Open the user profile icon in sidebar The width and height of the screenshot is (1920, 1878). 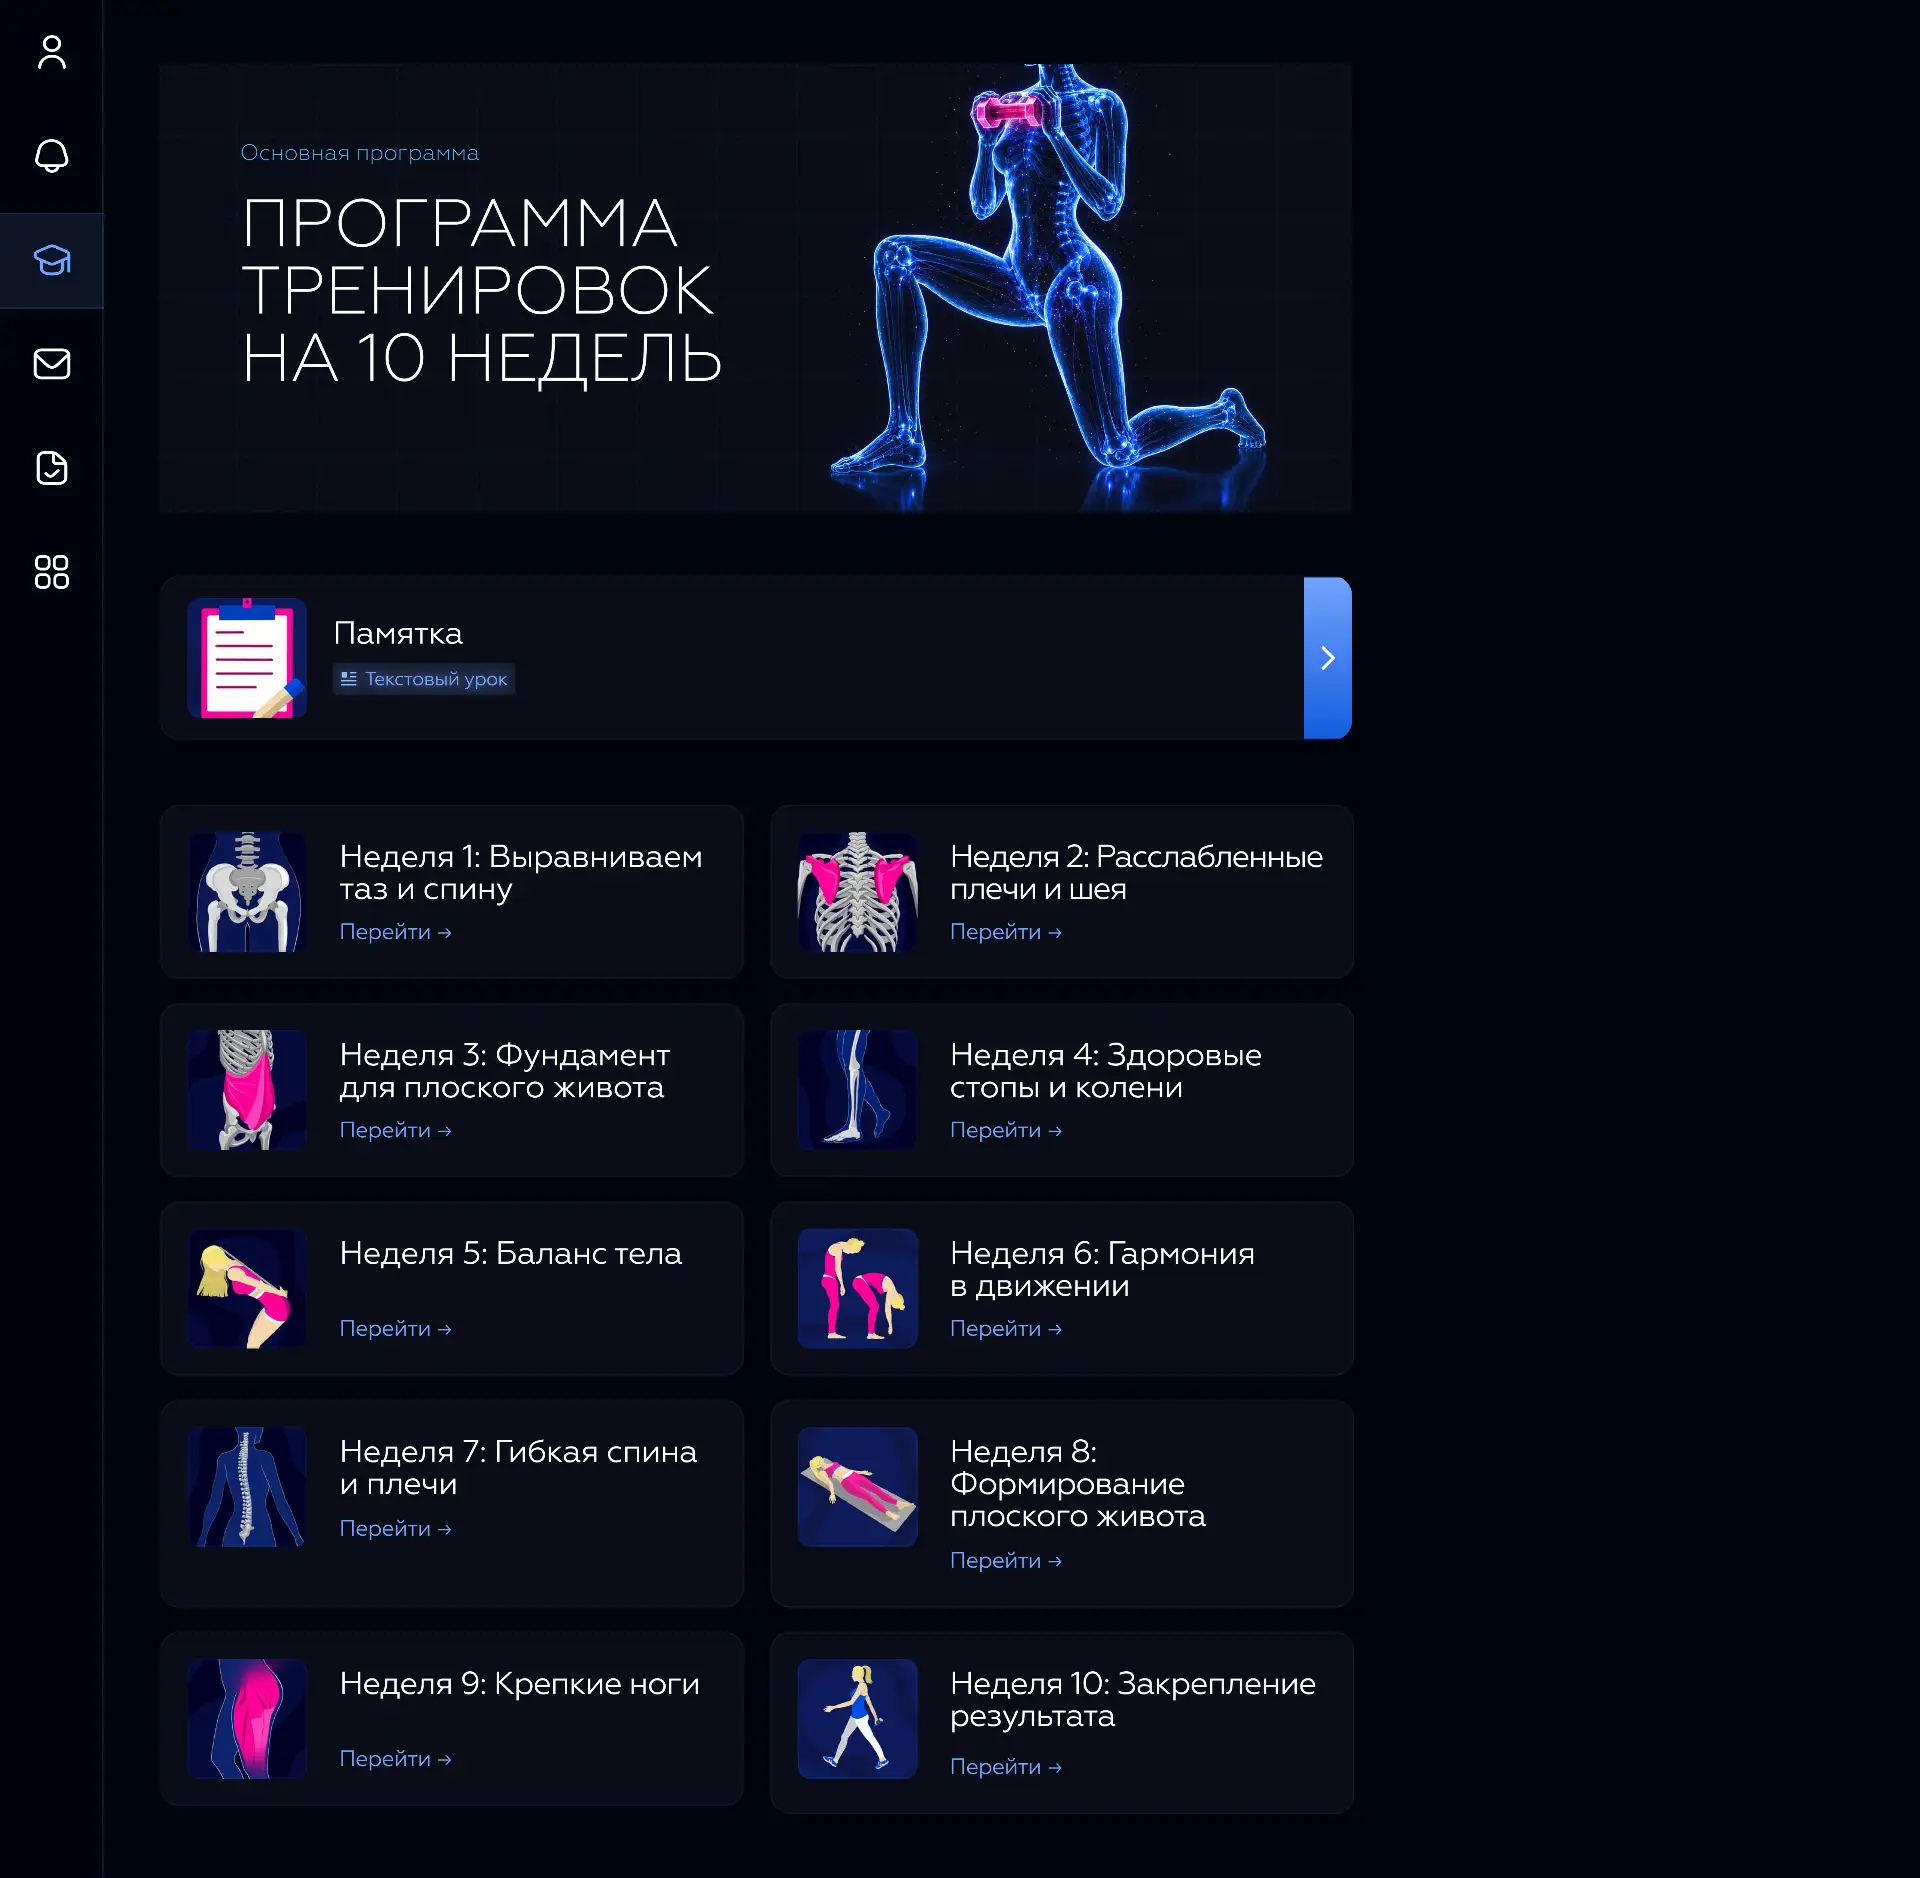point(52,52)
